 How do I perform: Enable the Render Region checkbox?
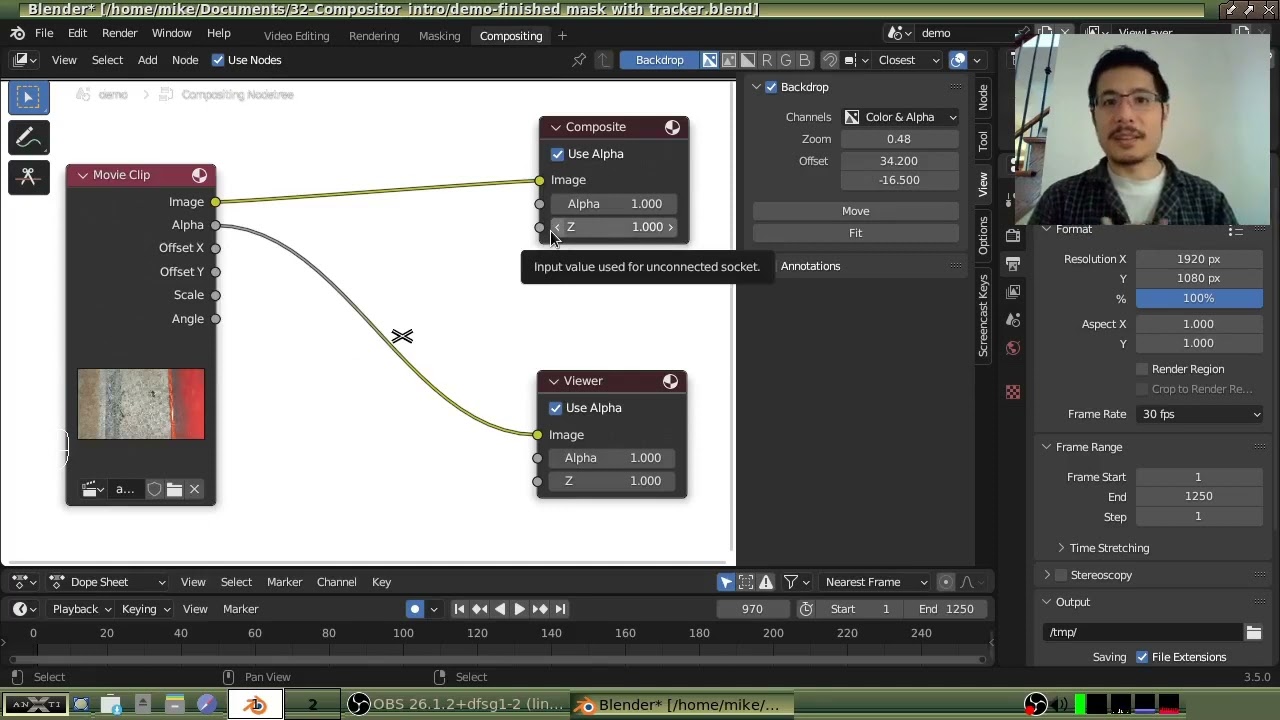coord(1142,369)
